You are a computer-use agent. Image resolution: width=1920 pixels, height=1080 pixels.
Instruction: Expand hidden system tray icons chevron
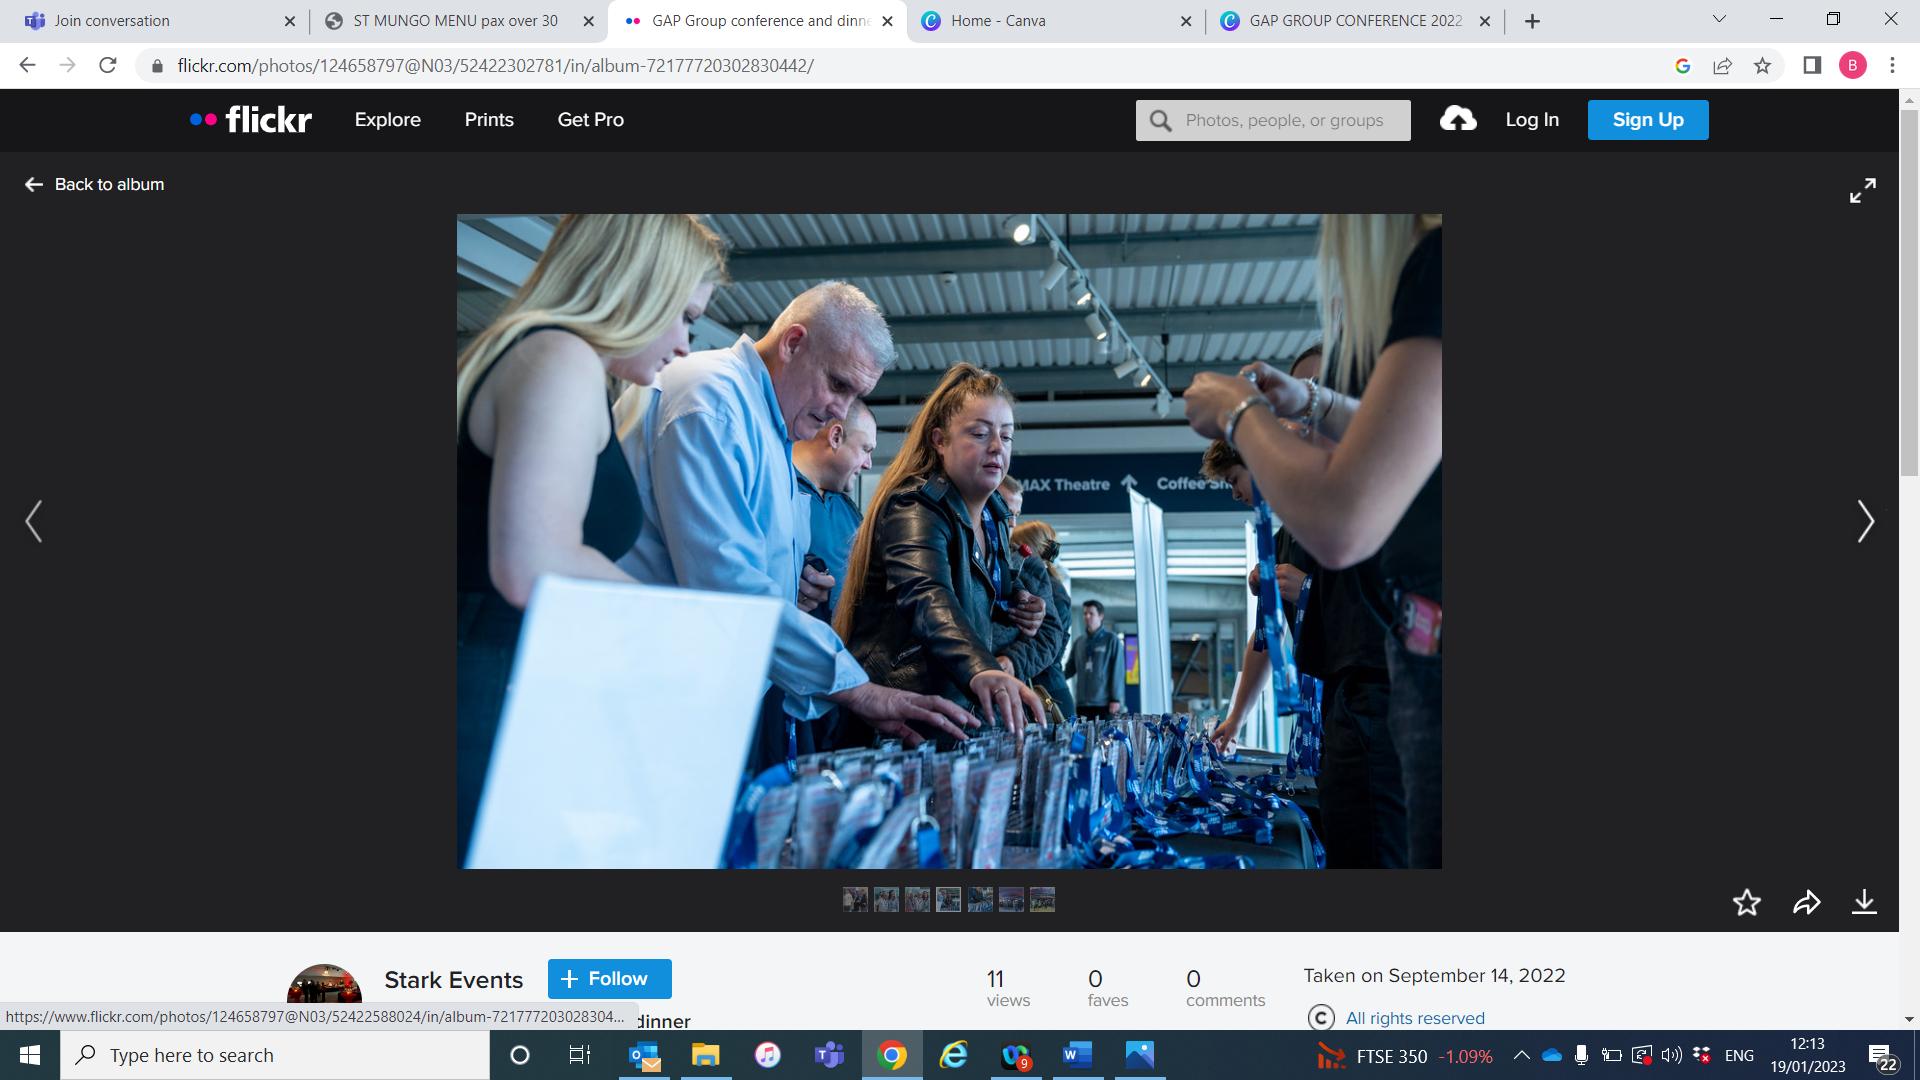(x=1521, y=1055)
